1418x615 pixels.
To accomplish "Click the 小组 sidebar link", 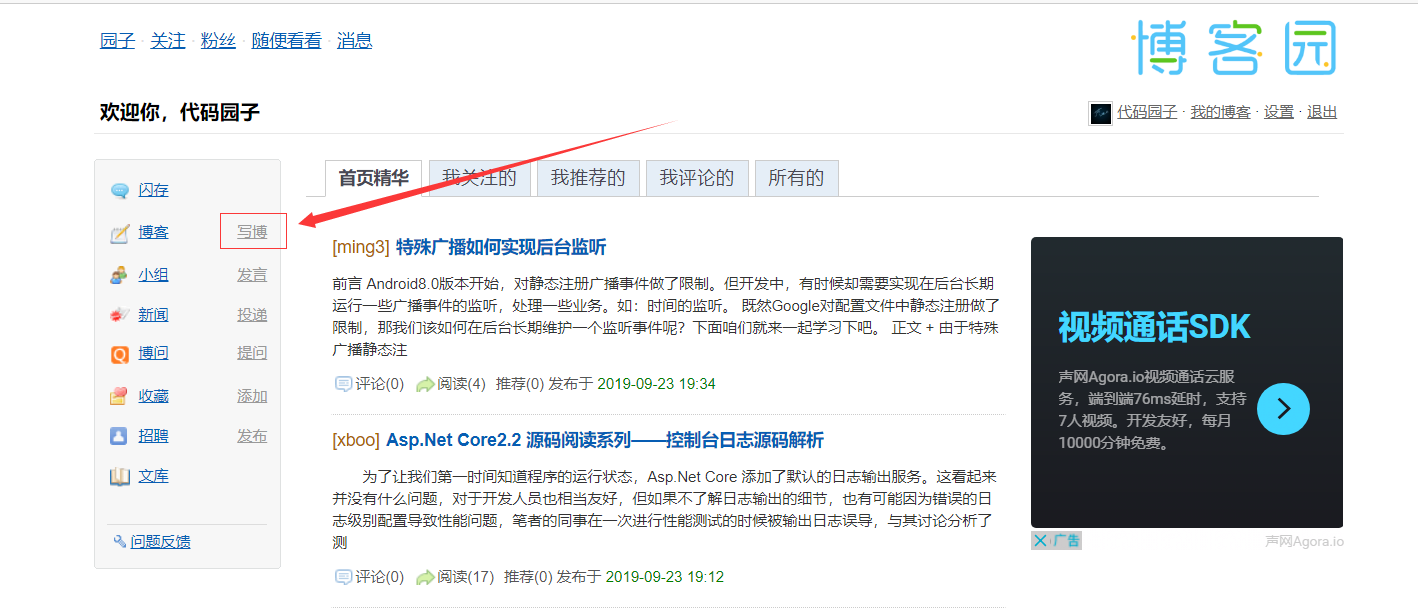I will (153, 275).
